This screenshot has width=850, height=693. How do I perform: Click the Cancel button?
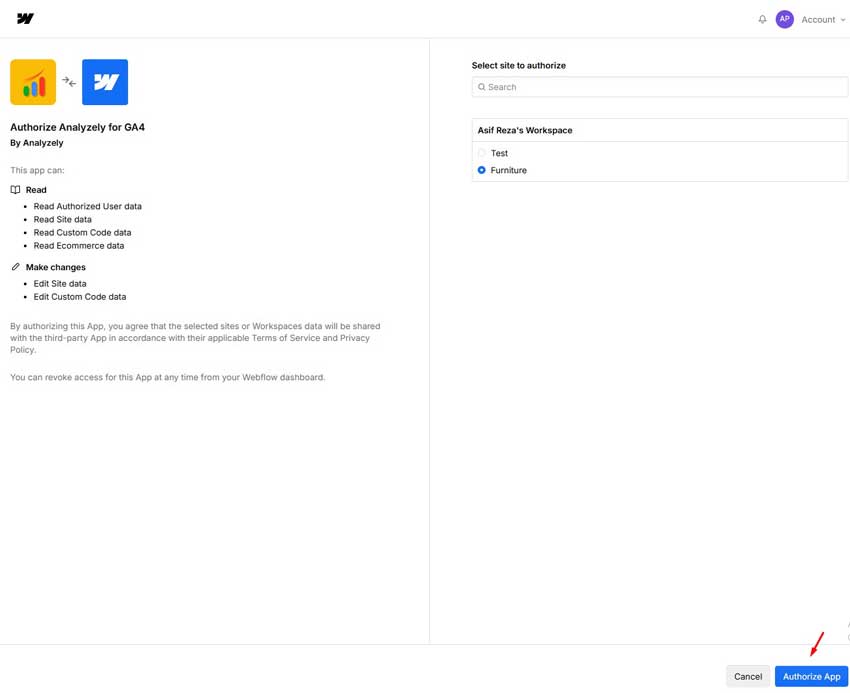748,676
